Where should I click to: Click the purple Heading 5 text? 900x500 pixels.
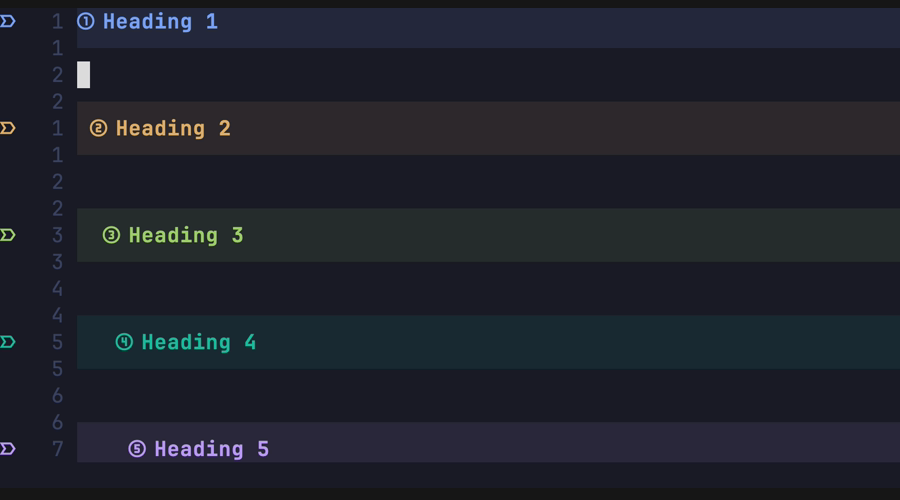coord(212,449)
